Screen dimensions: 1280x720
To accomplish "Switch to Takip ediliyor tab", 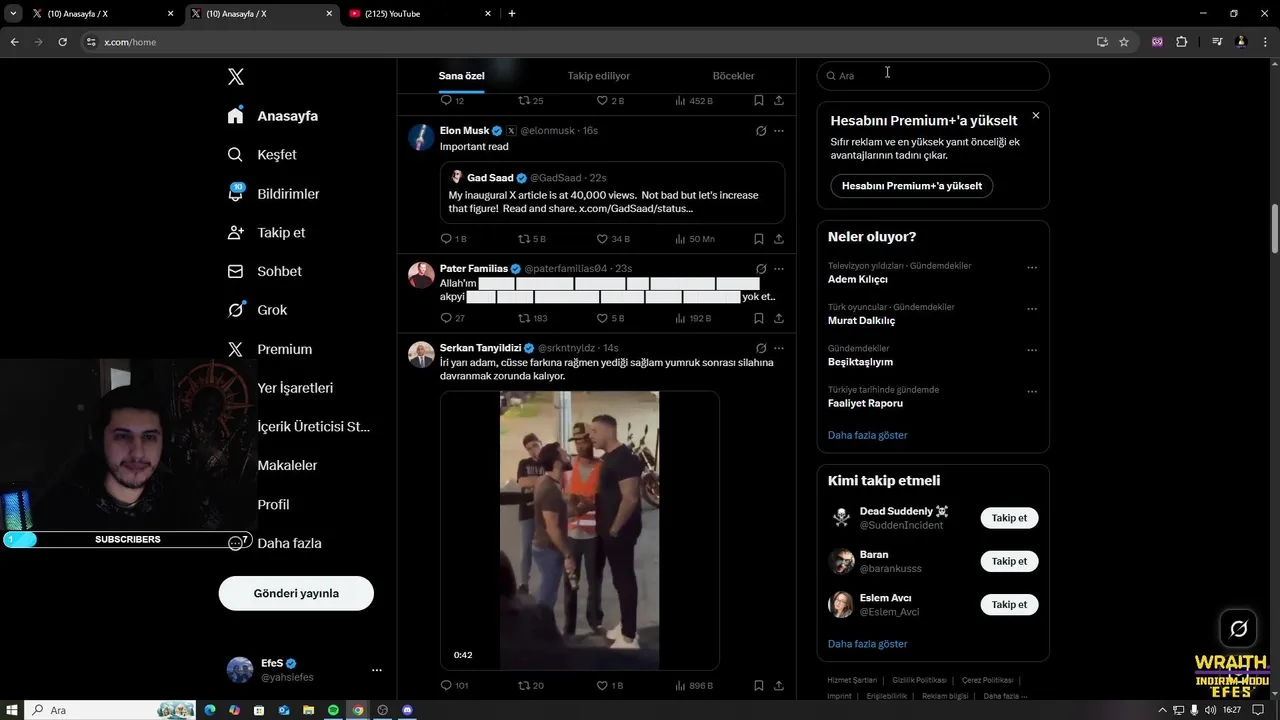I will pyautogui.click(x=598, y=76).
